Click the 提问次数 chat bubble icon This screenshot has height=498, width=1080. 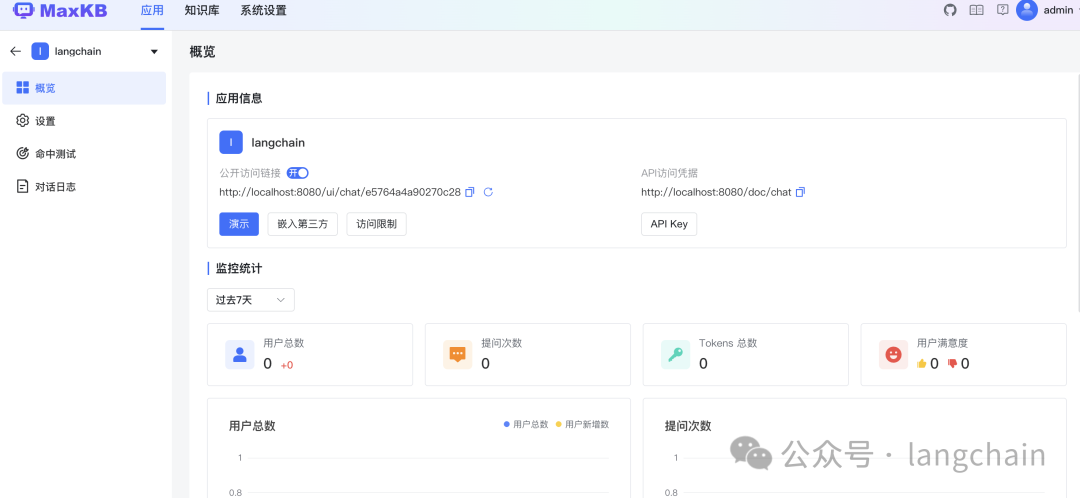click(x=457, y=355)
